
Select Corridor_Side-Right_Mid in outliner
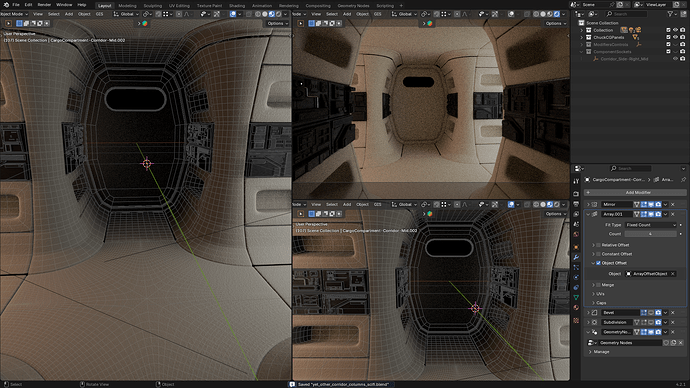[x=624, y=59]
